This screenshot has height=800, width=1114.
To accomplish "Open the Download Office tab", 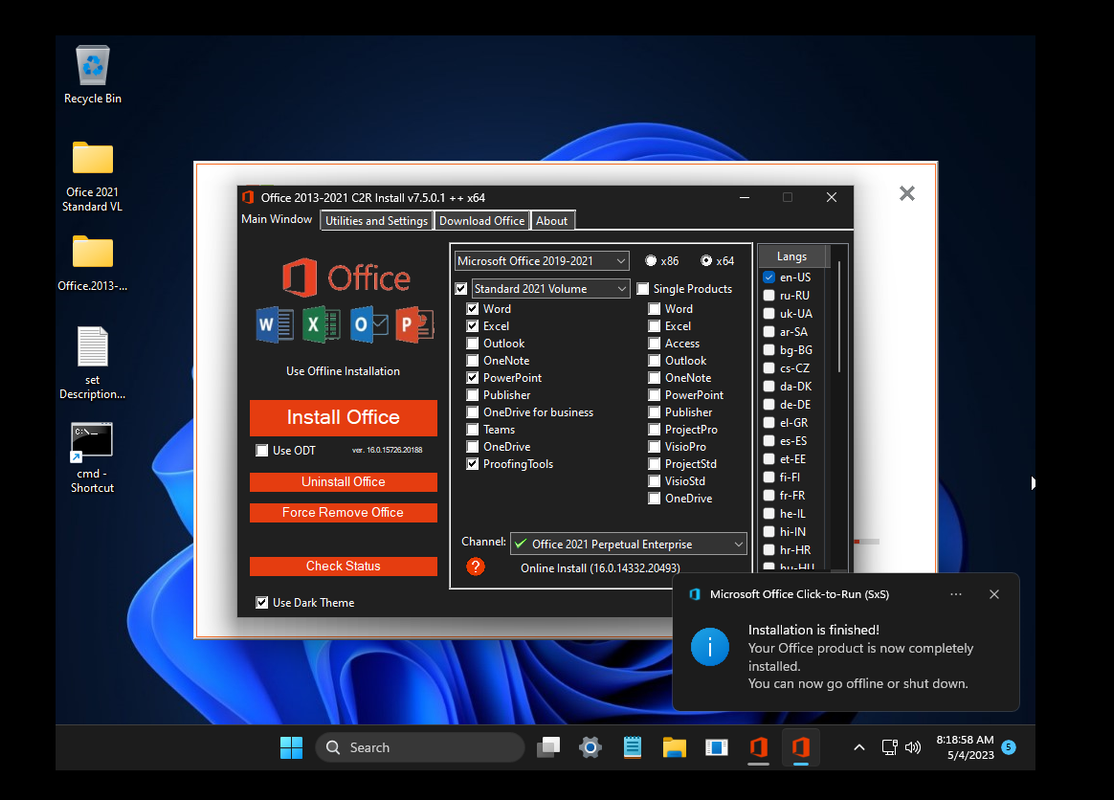I will tap(482, 221).
